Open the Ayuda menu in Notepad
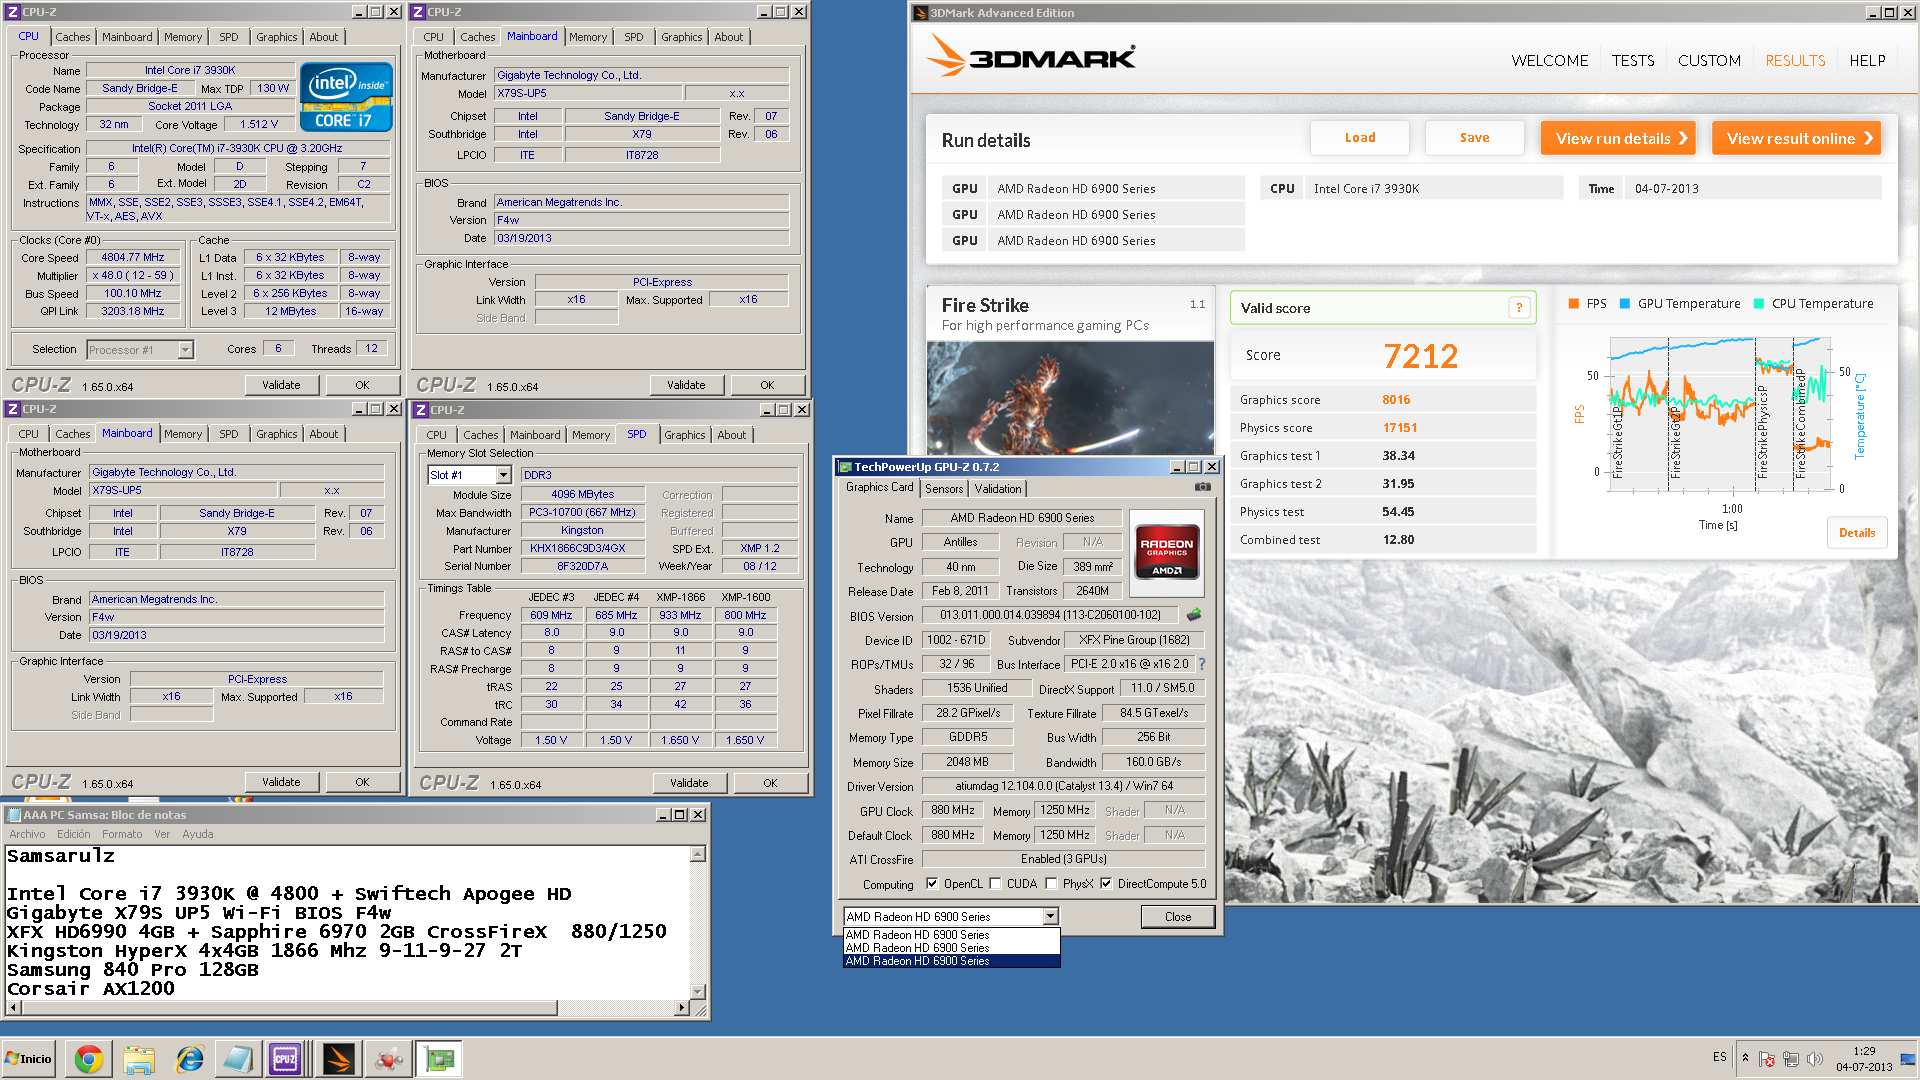 coord(198,834)
